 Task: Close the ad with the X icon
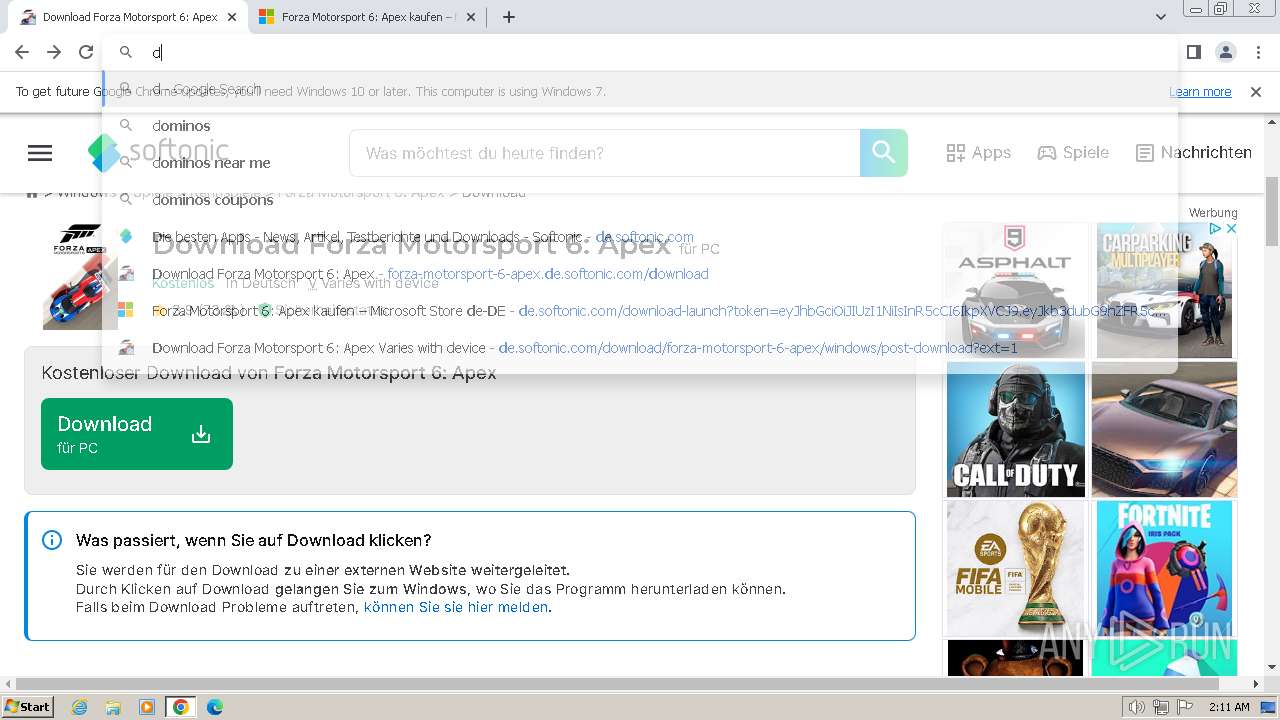[1231, 229]
